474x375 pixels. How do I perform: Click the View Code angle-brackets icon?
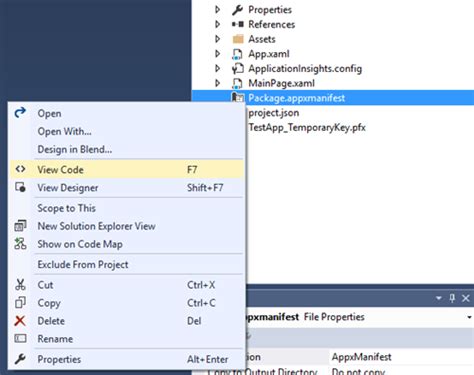click(20, 169)
